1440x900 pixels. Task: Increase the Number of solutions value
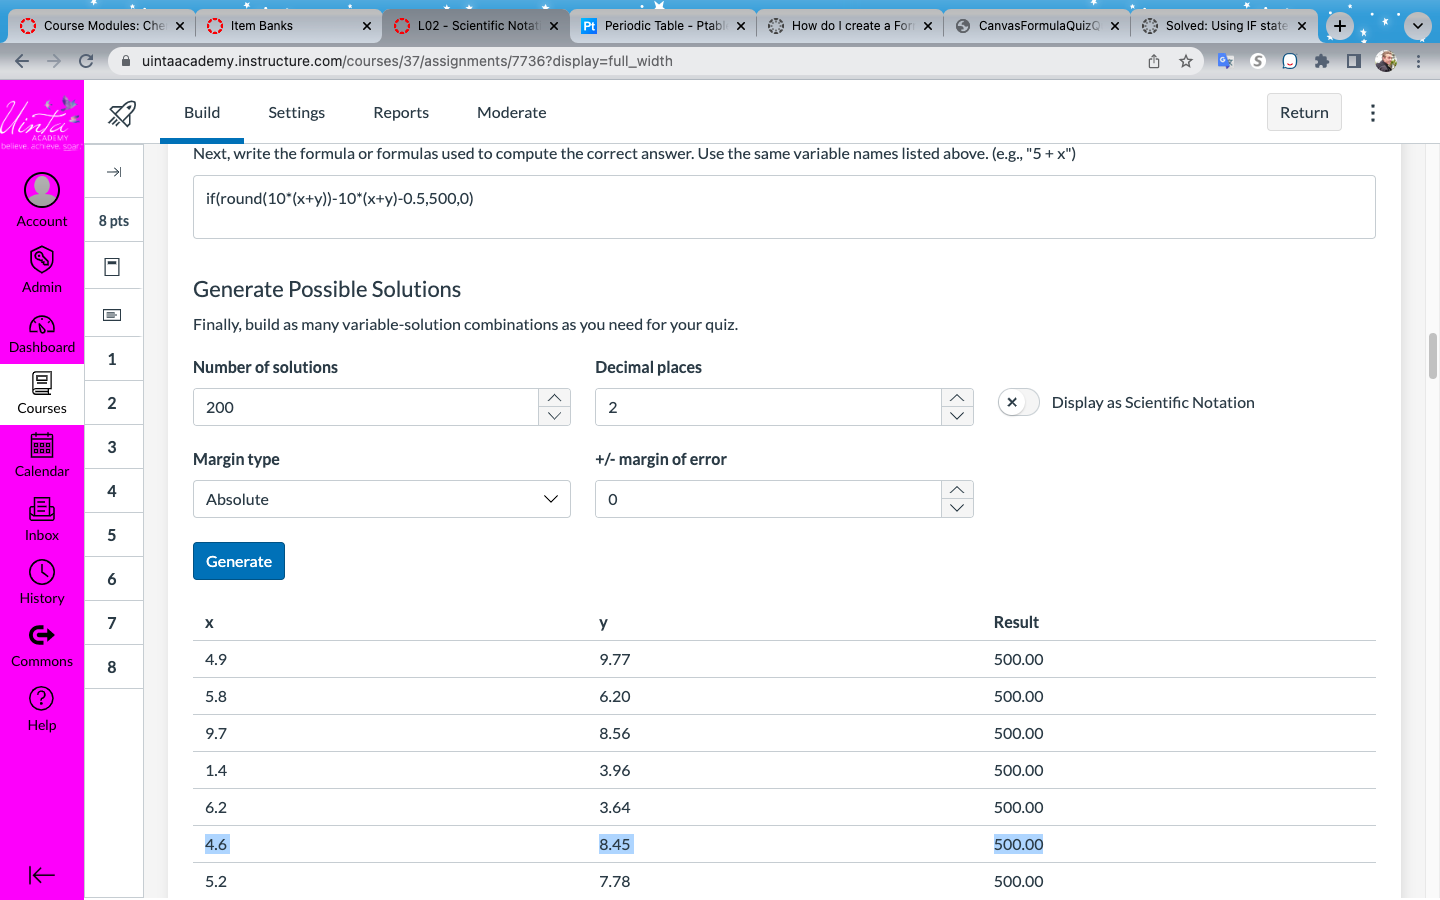click(554, 398)
